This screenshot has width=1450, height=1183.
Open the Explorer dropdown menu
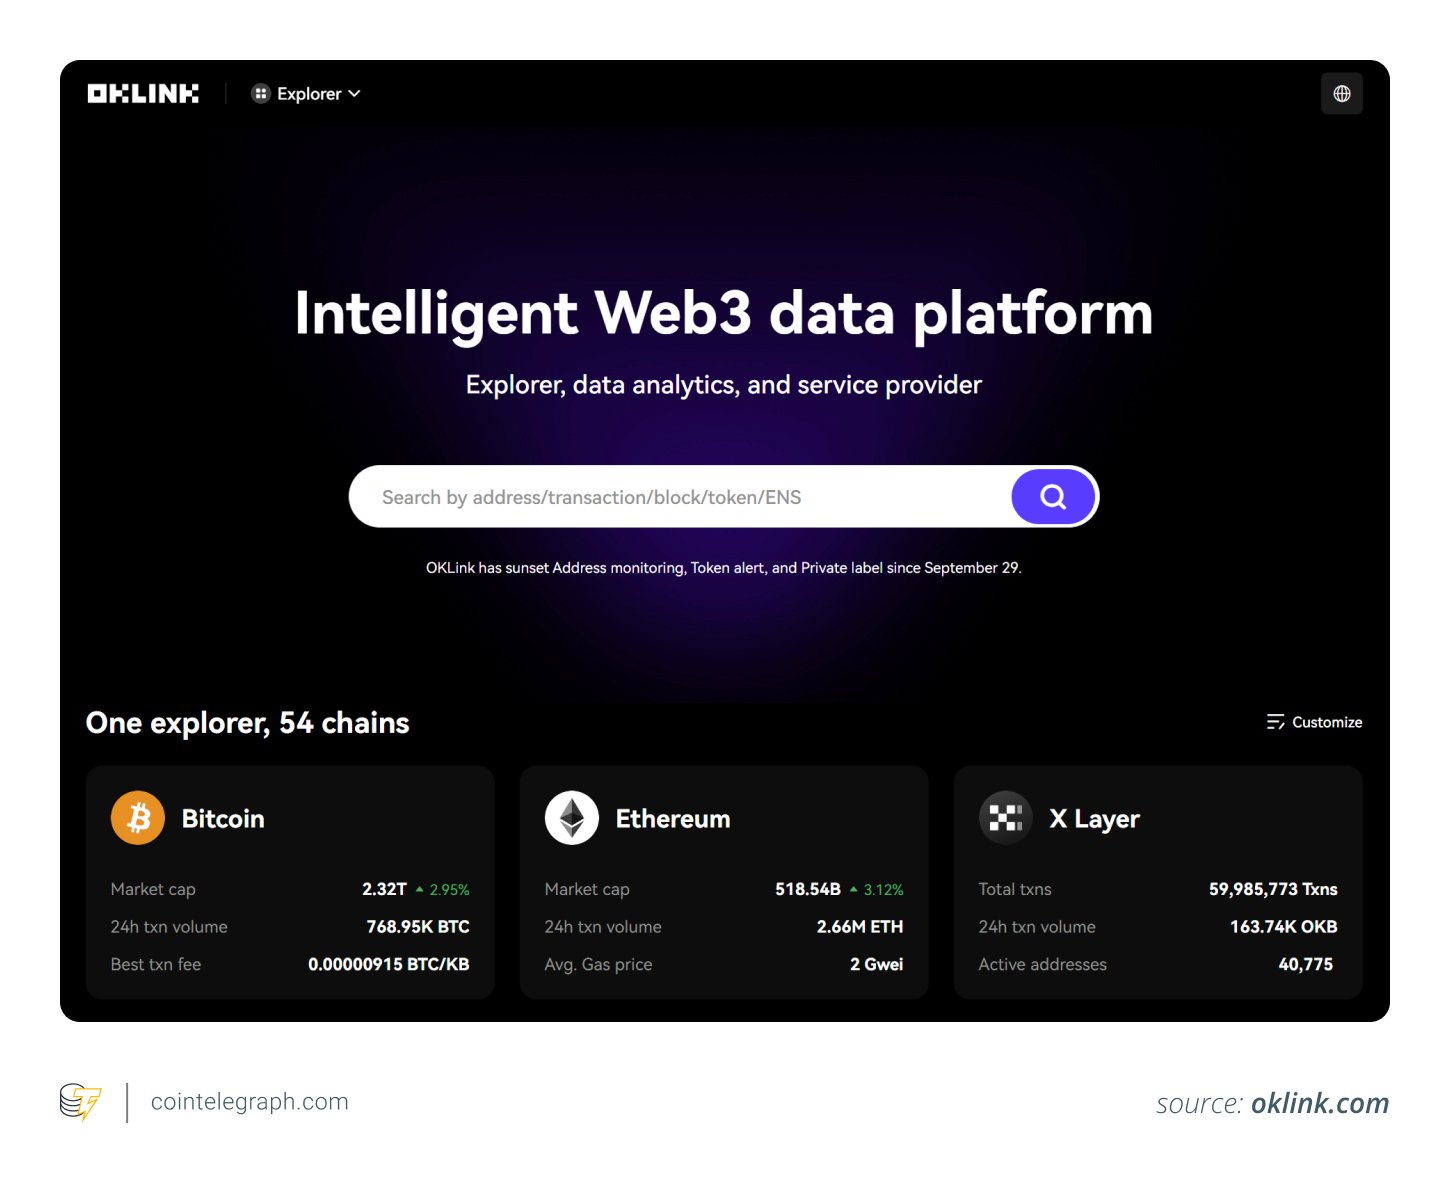click(308, 94)
